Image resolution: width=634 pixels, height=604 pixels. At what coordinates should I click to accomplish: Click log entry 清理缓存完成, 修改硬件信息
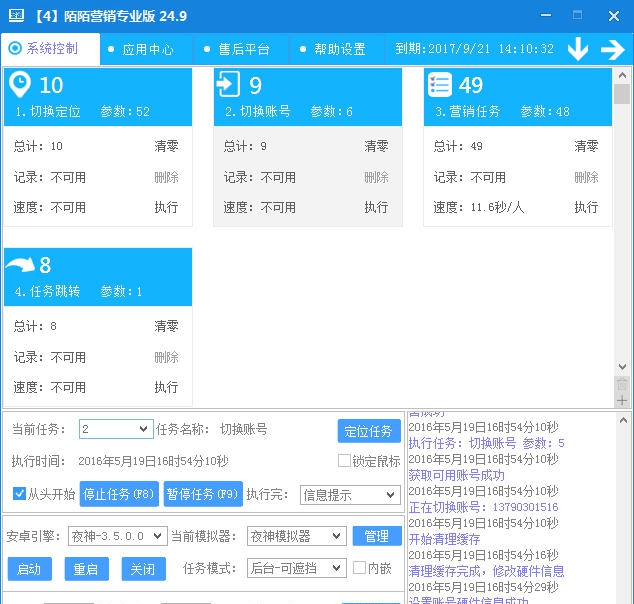[x=486, y=571]
